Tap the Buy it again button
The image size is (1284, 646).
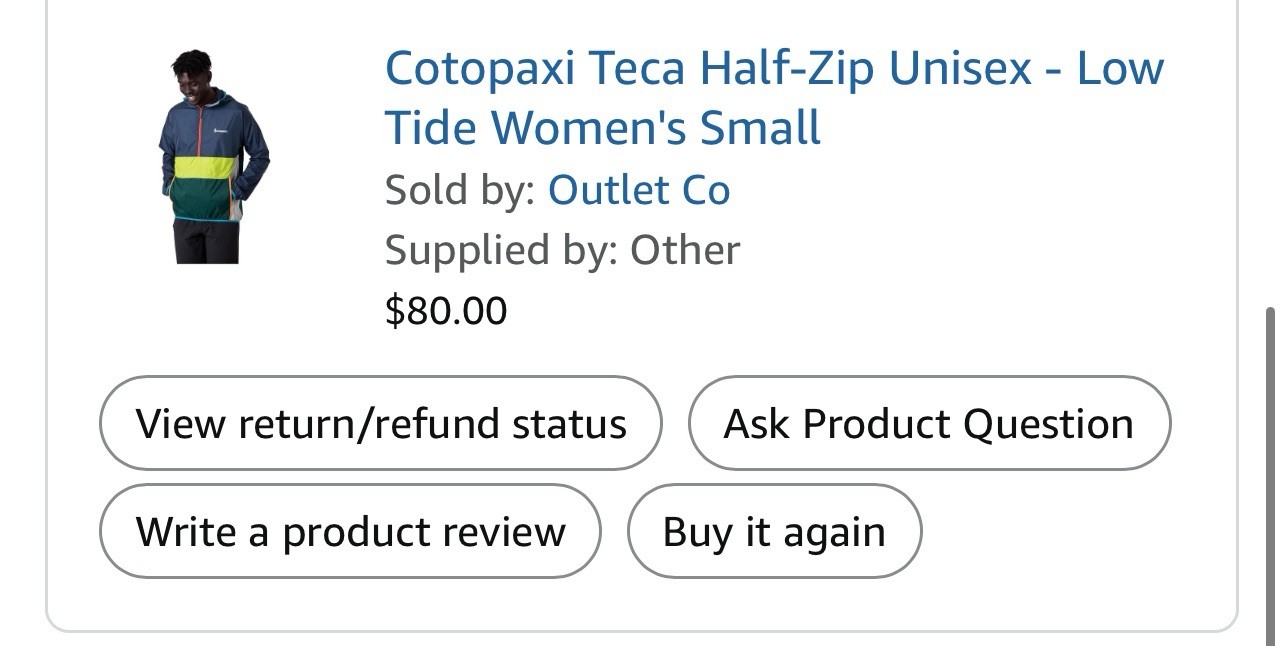tap(773, 532)
